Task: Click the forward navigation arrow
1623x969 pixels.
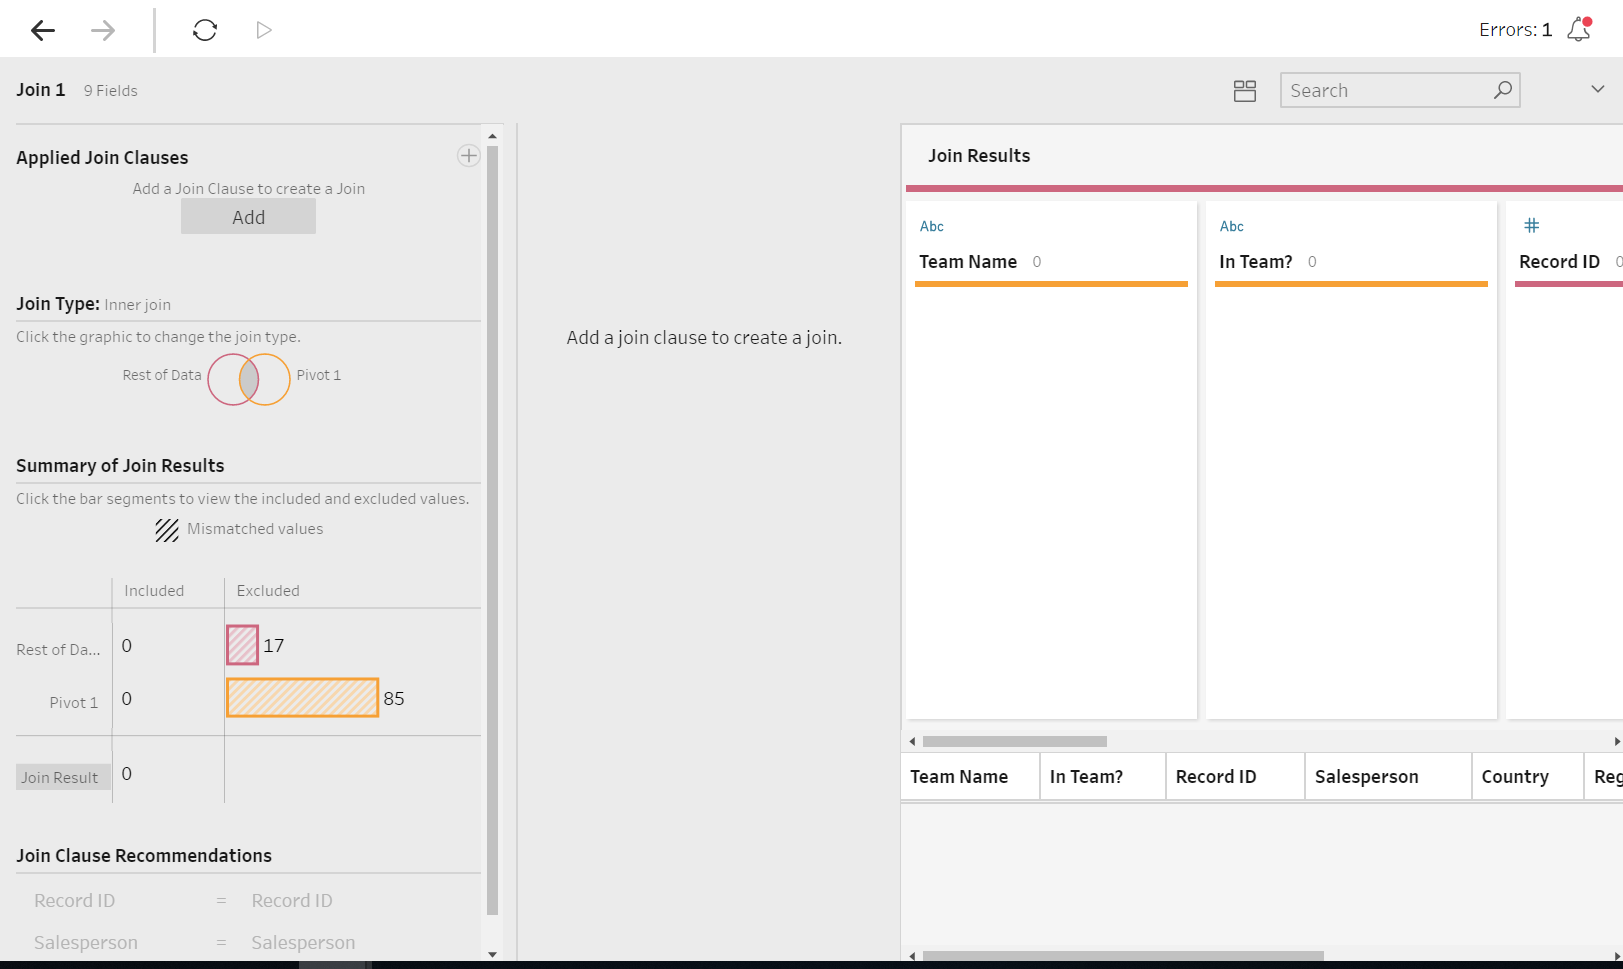Action: tap(102, 30)
